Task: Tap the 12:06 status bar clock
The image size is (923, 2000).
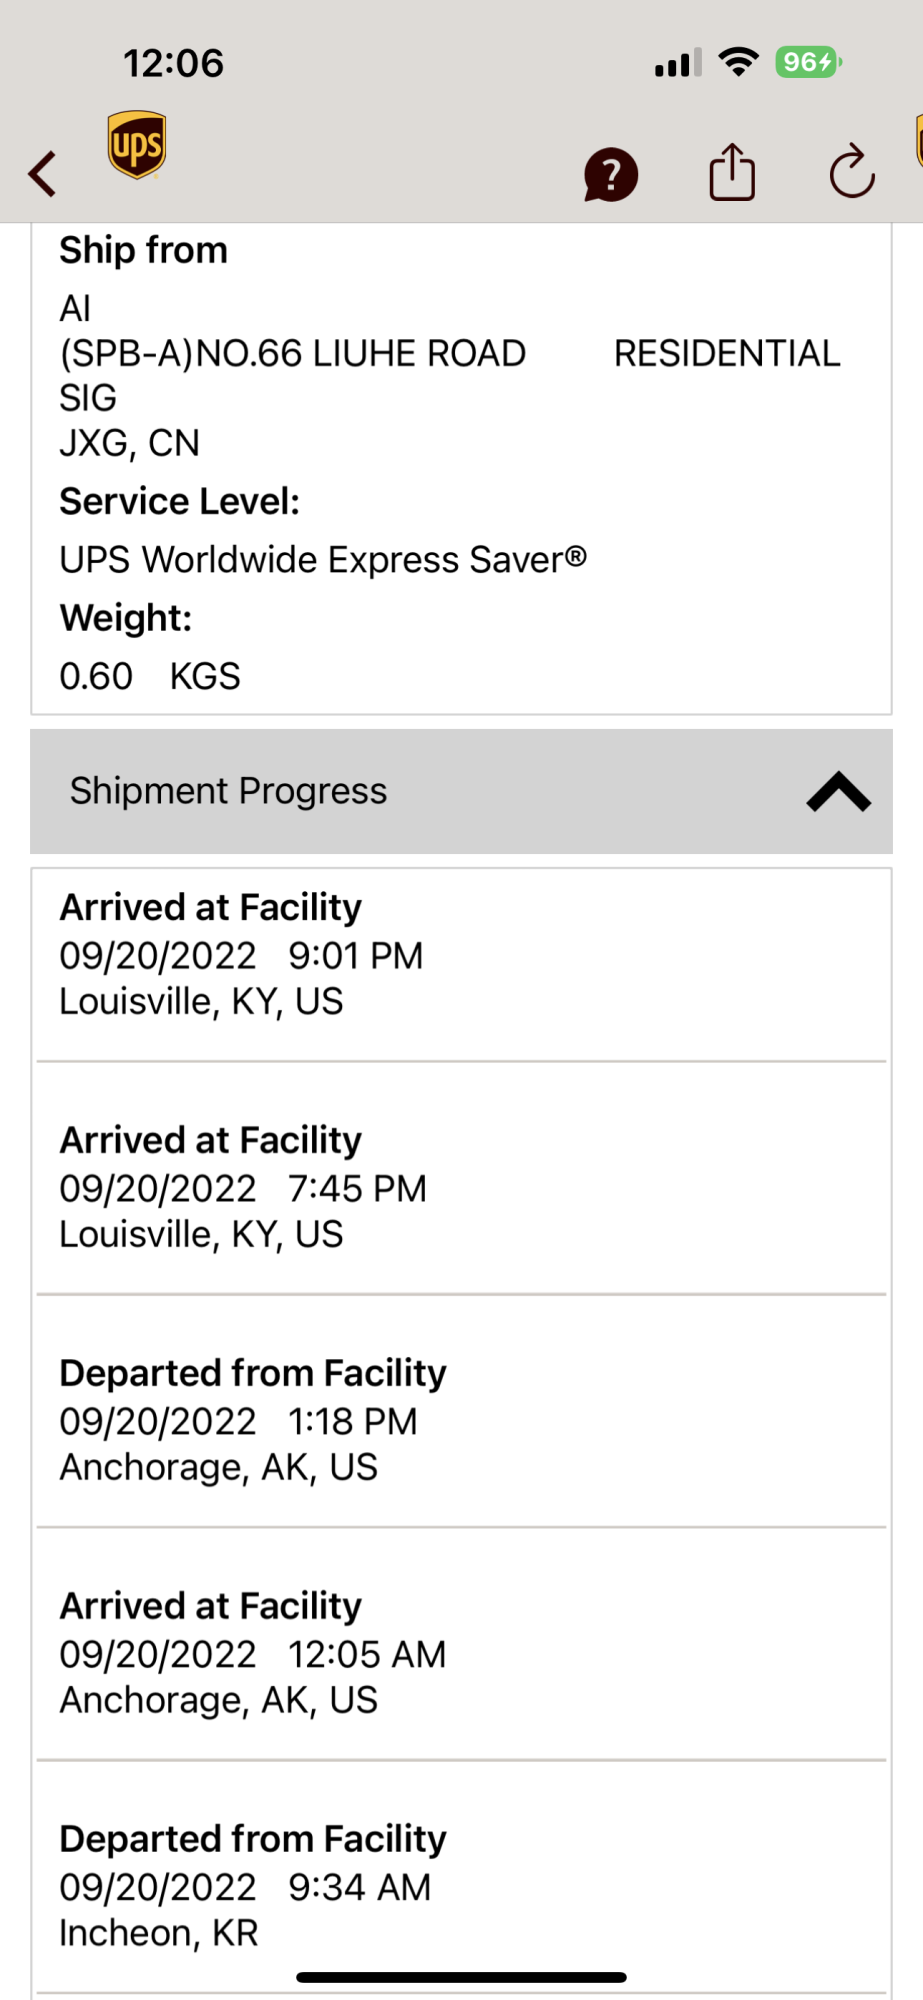Action: pos(173,63)
